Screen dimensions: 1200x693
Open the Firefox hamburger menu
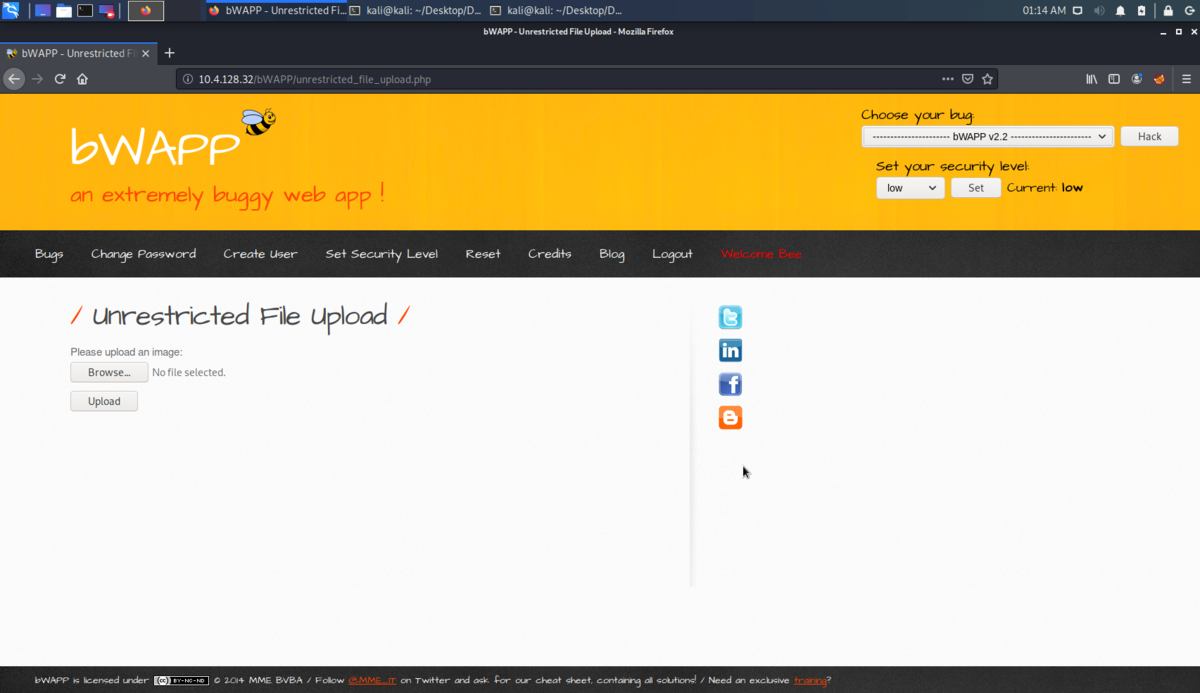(x=1186, y=79)
